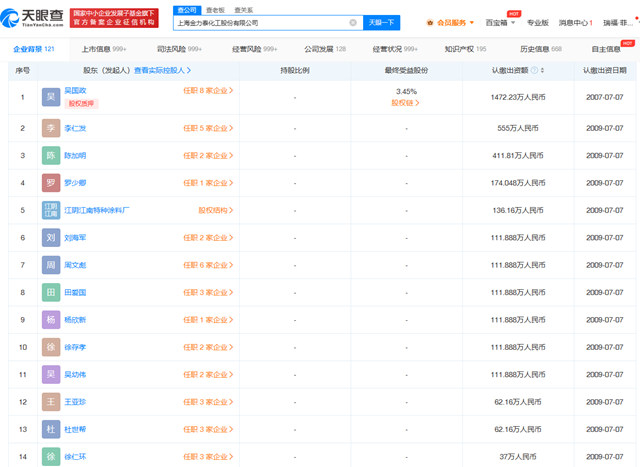Select 1472.23万人民币 amount cell

(x=518, y=97)
